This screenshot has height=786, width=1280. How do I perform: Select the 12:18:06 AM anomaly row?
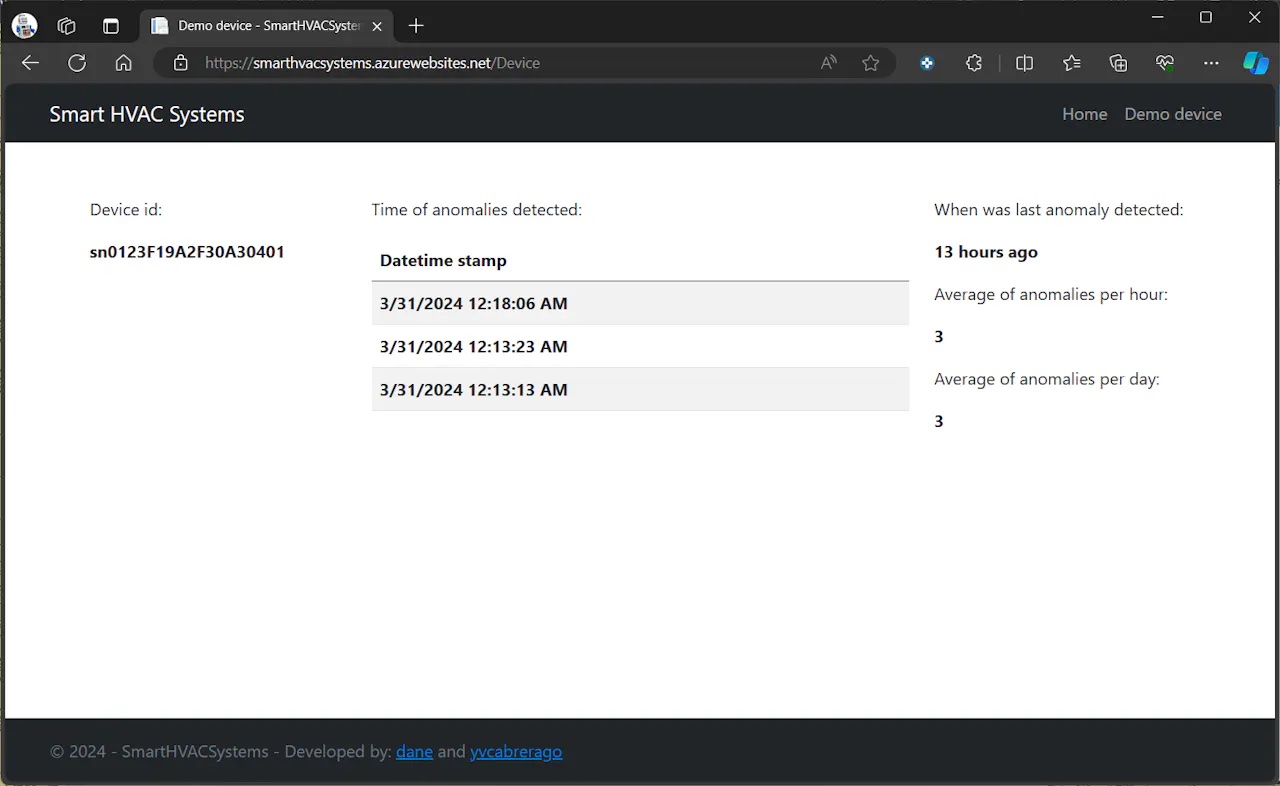click(x=640, y=303)
